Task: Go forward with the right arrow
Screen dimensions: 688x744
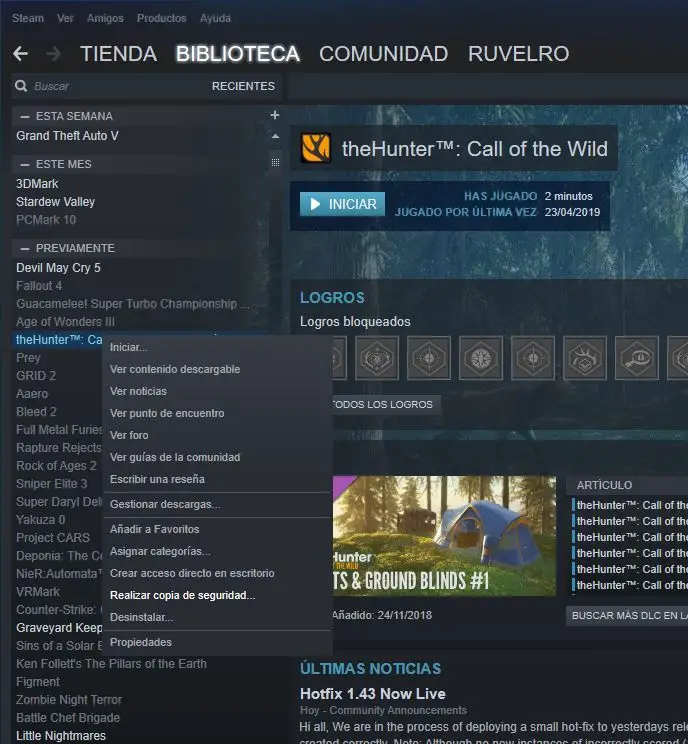Action: [x=54, y=54]
